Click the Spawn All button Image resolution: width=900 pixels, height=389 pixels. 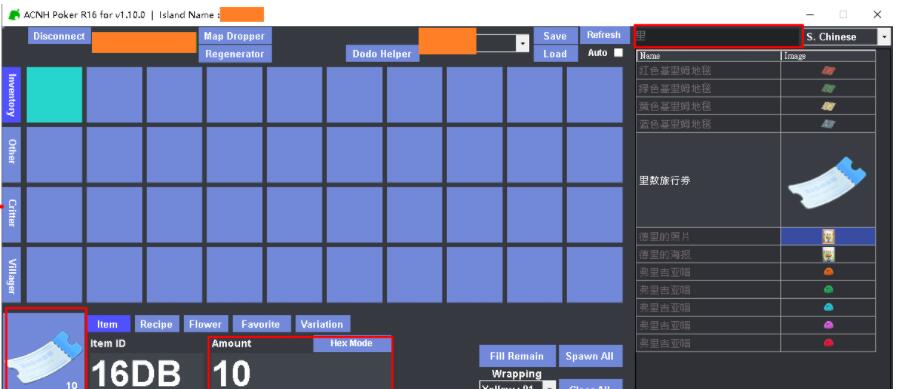tap(589, 356)
